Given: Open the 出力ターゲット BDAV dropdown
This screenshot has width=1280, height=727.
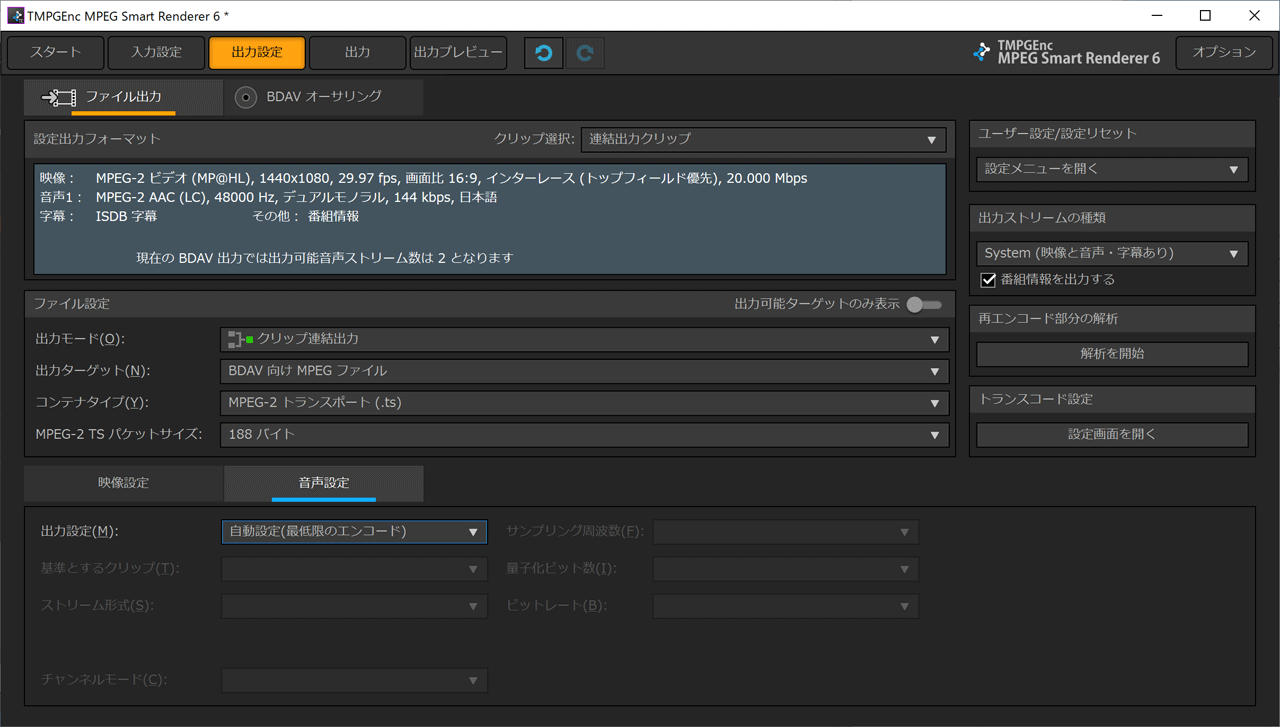Looking at the screenshot, I should point(584,371).
